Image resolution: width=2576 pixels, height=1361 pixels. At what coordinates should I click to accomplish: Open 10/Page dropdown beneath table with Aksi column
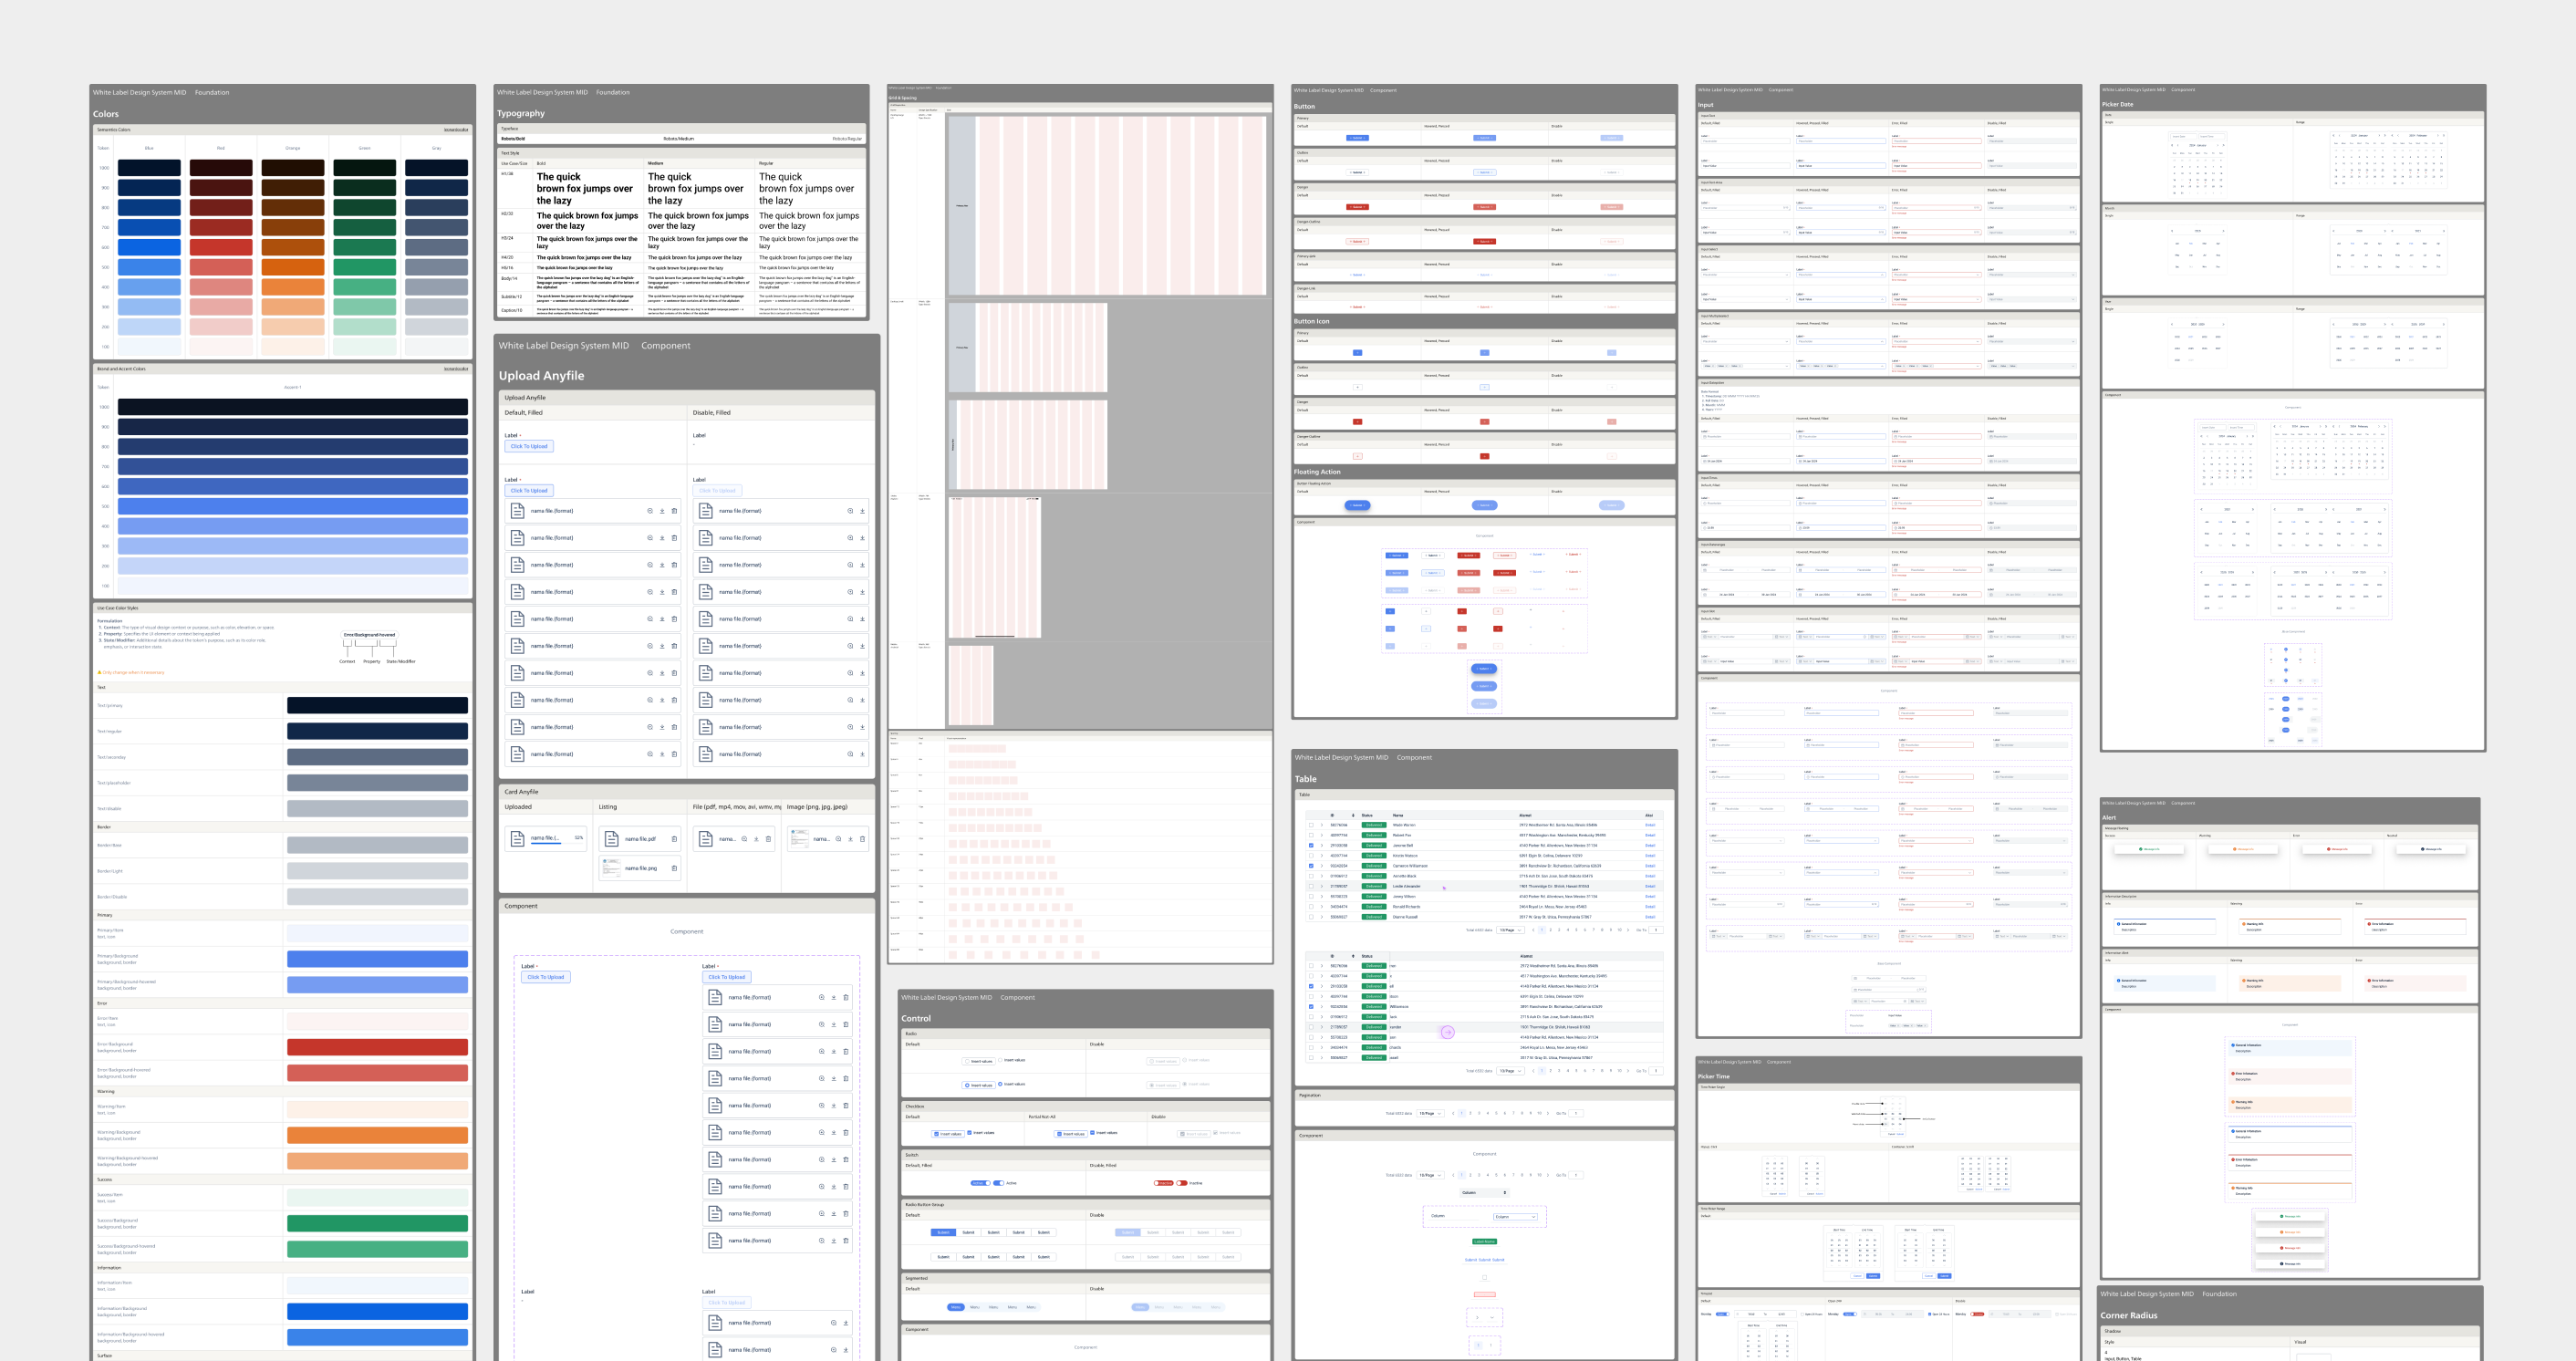click(1510, 930)
